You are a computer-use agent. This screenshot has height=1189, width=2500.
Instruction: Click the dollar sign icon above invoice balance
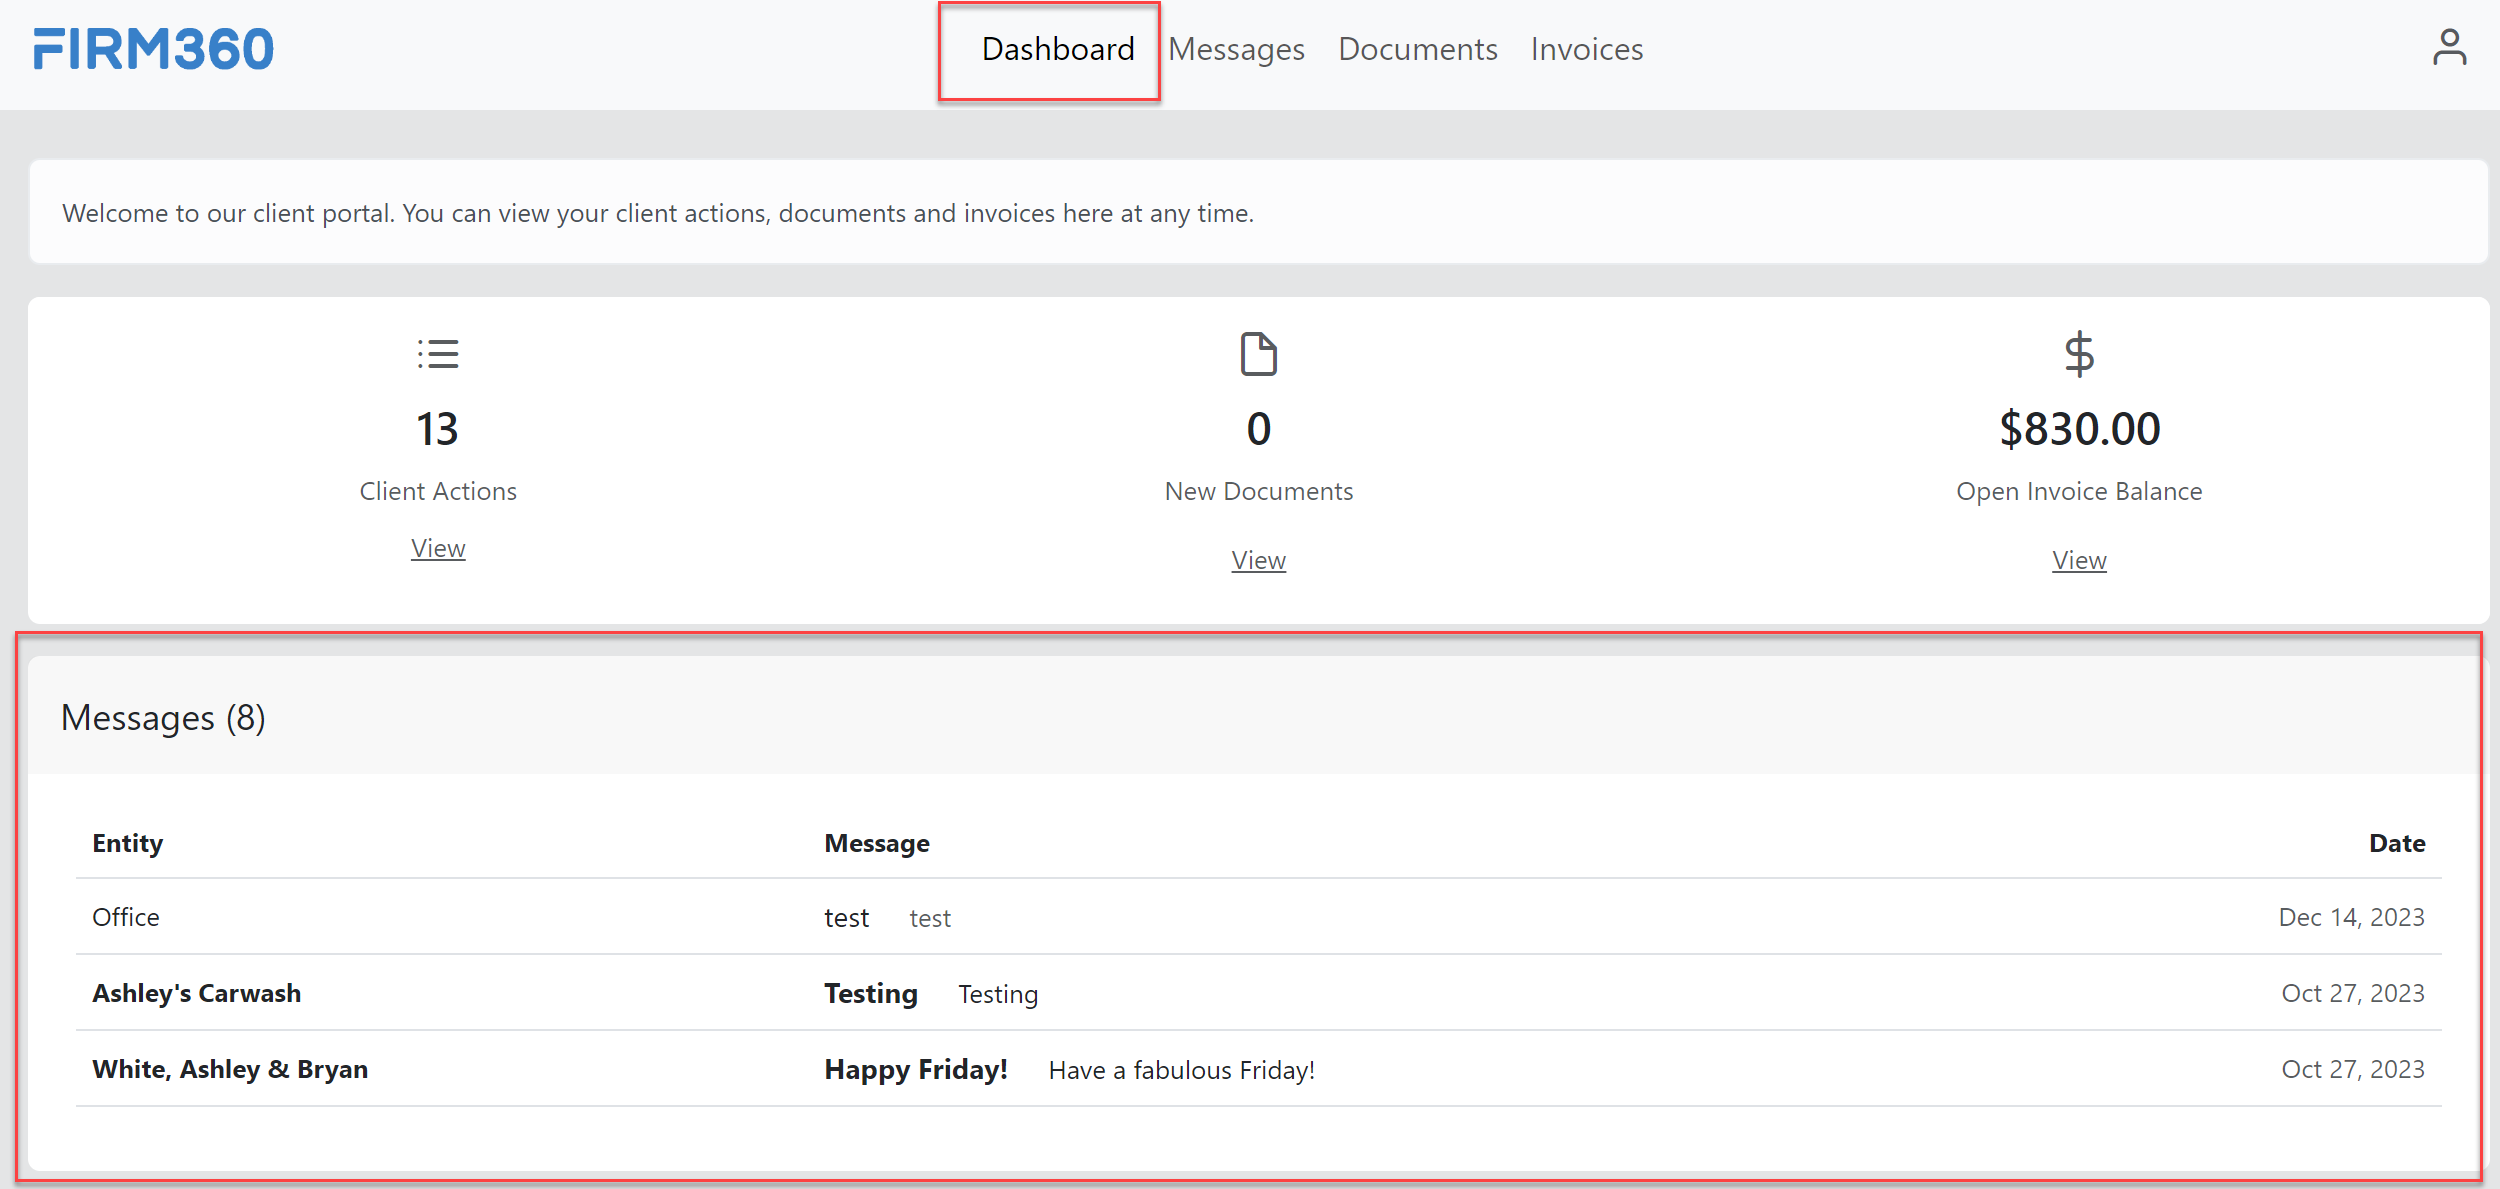2078,354
